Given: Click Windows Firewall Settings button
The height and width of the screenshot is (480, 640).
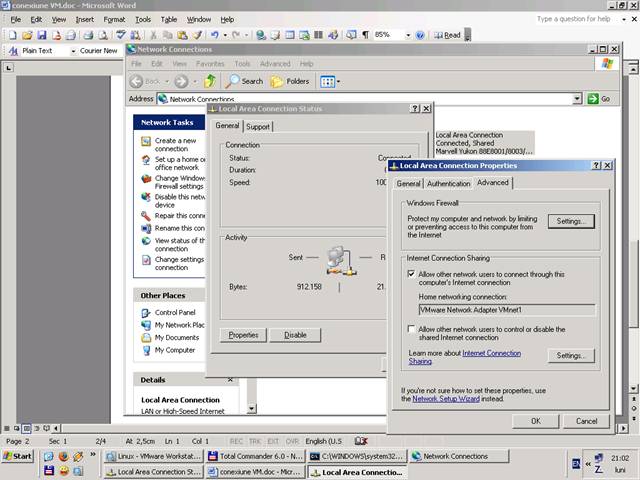Looking at the screenshot, I should tap(571, 221).
